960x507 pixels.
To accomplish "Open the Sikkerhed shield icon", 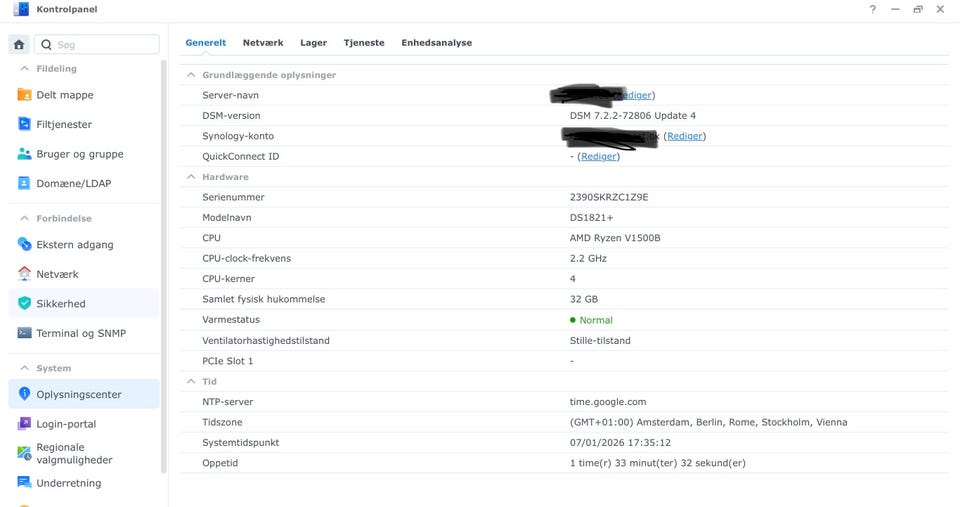I will point(24,303).
